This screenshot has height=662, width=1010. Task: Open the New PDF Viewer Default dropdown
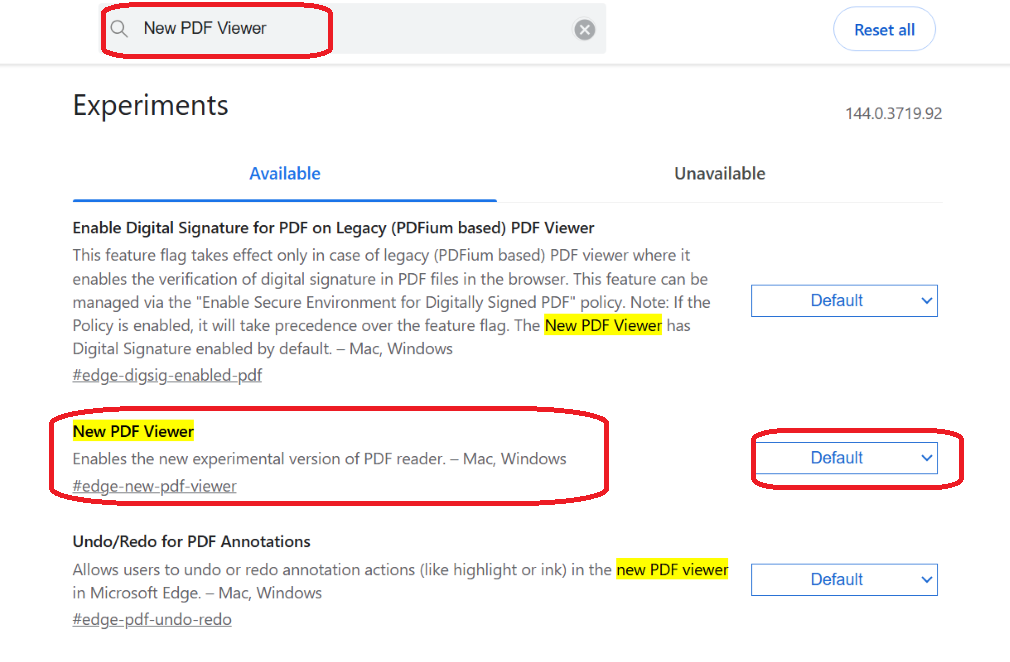pyautogui.click(x=844, y=458)
